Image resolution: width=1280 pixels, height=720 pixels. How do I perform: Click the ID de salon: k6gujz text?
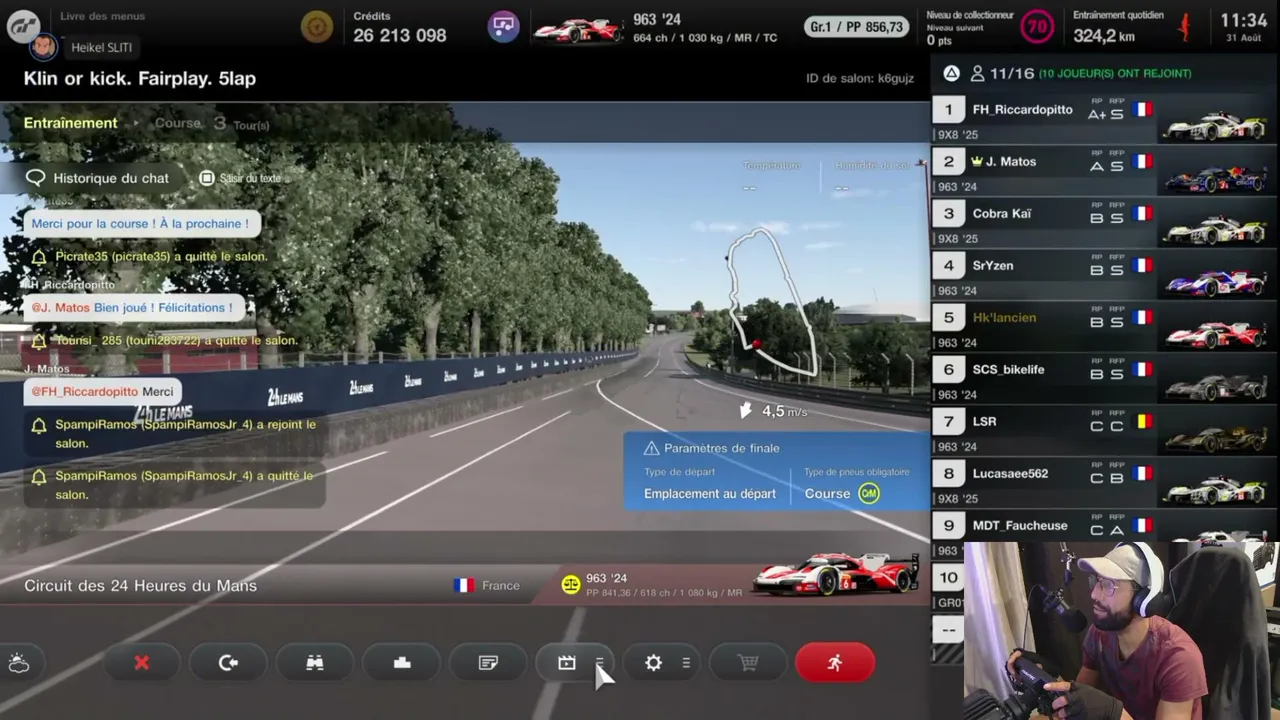(x=860, y=78)
